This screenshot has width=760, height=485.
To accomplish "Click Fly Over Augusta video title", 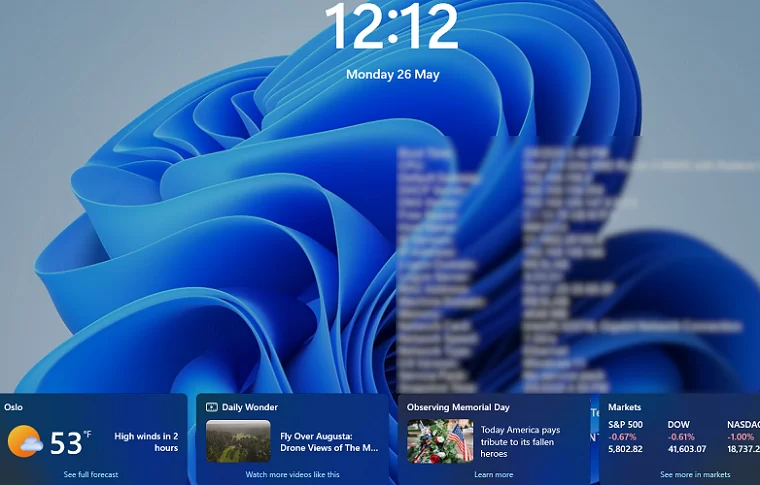I will [329, 442].
